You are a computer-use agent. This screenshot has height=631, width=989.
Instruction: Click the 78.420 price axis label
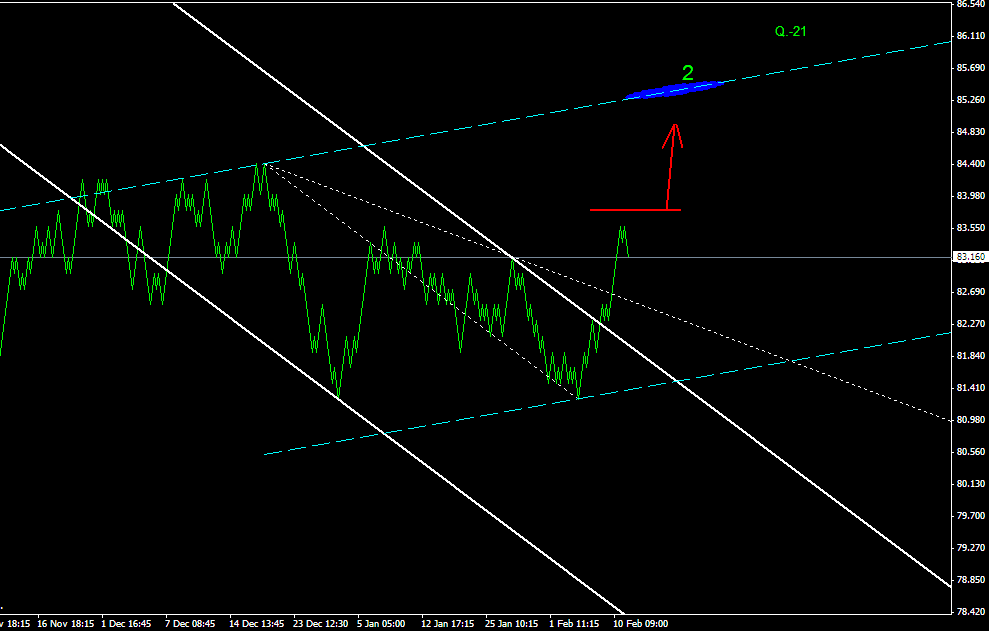(971, 611)
